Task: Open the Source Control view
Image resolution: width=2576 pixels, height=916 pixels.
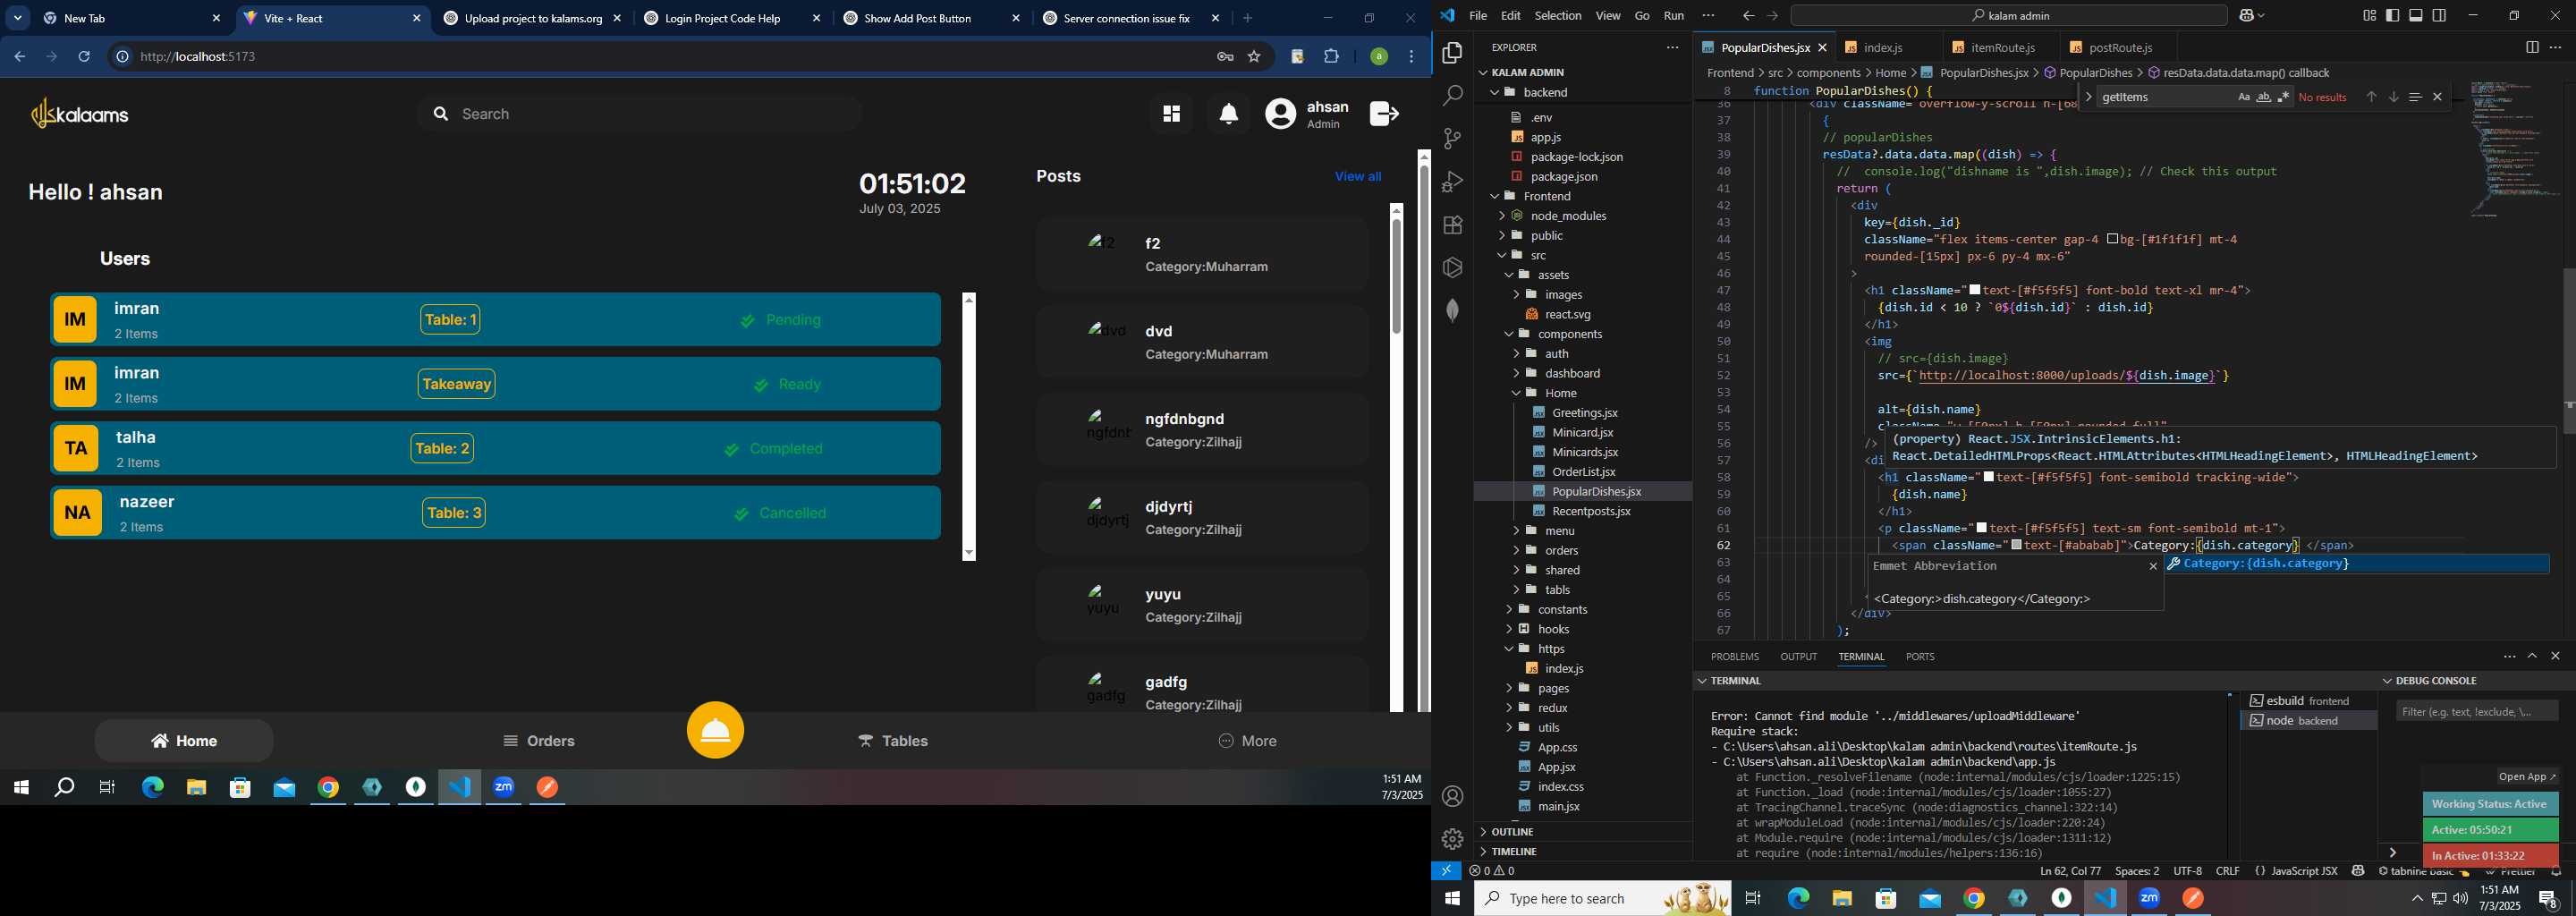Action: pos(1453,139)
